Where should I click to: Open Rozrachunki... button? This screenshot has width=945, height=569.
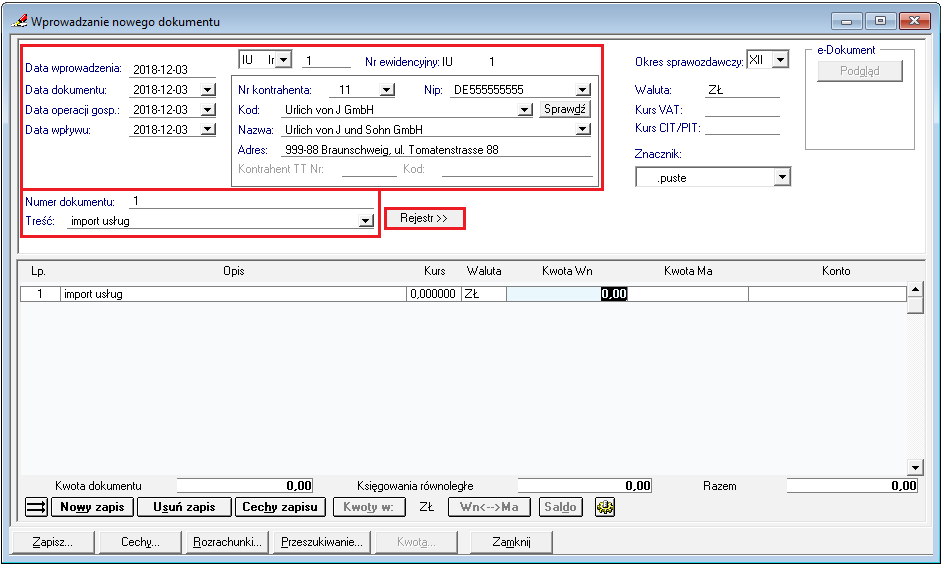(228, 542)
